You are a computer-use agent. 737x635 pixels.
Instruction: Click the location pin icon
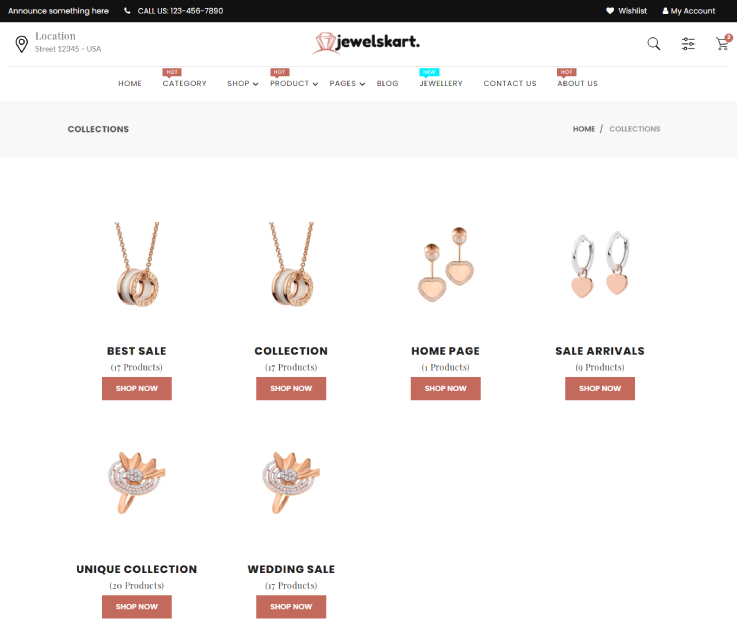click(x=22, y=44)
